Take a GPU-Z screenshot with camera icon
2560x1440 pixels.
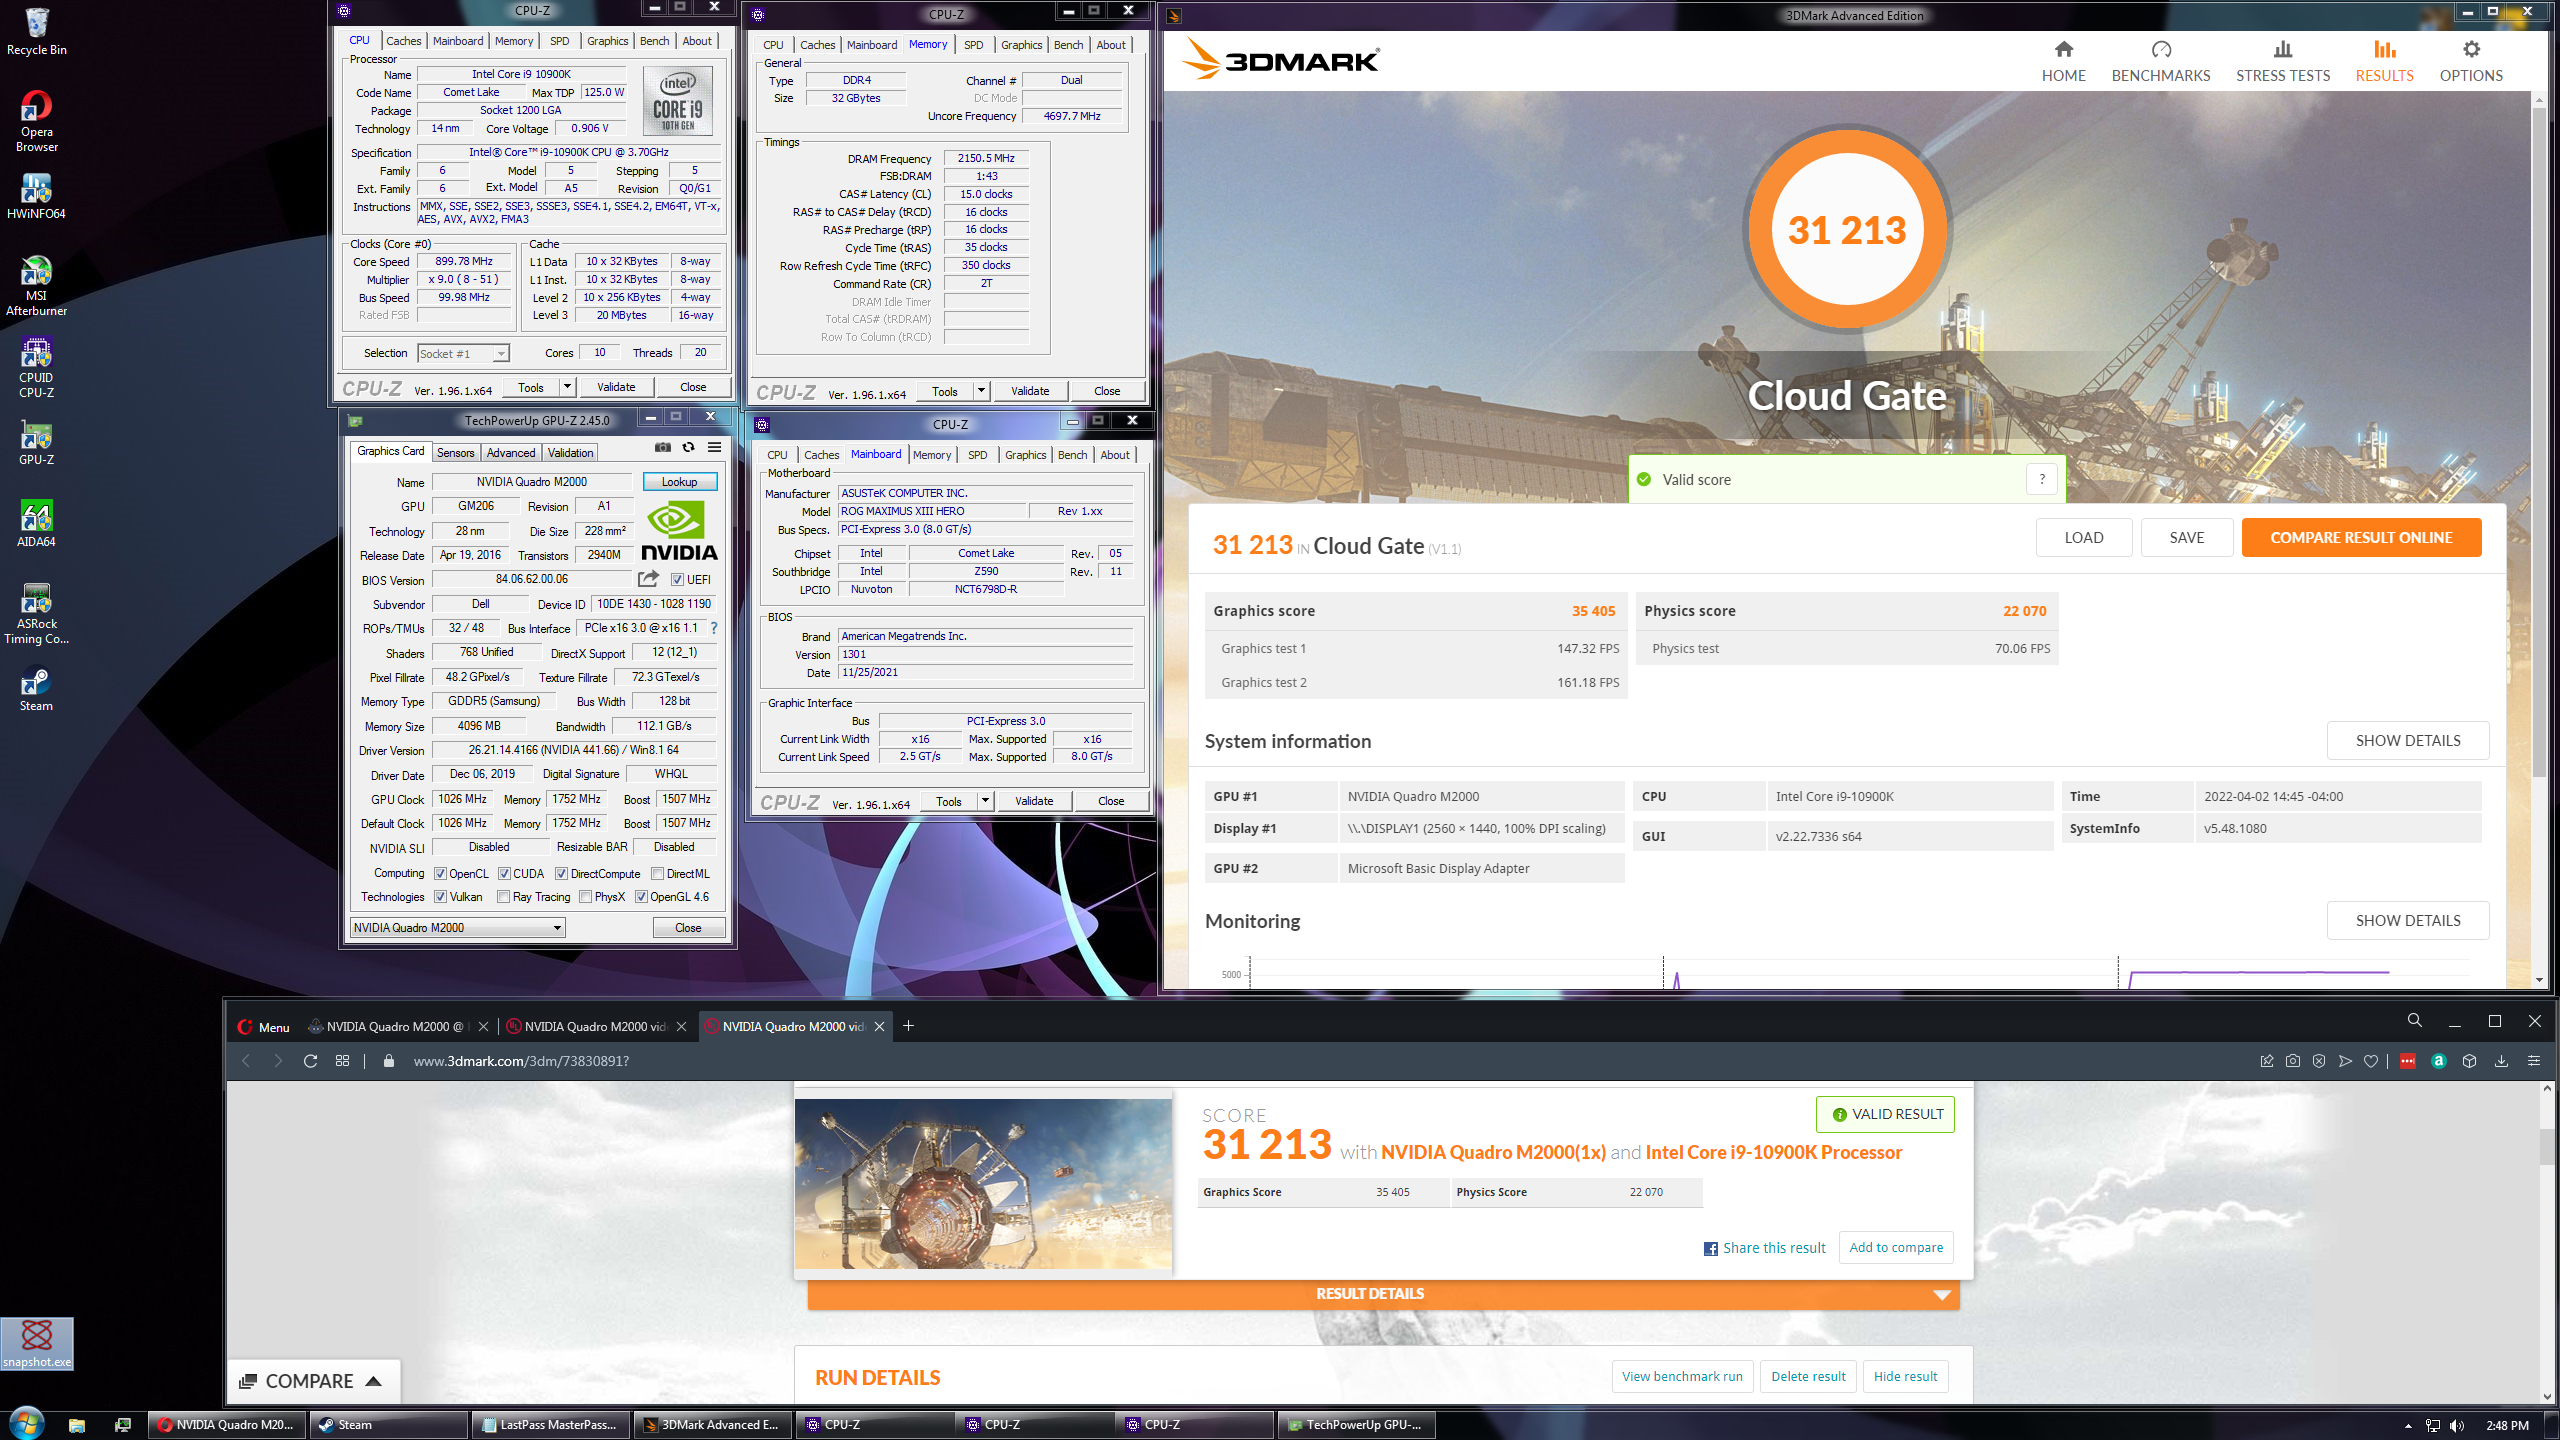coord(662,447)
